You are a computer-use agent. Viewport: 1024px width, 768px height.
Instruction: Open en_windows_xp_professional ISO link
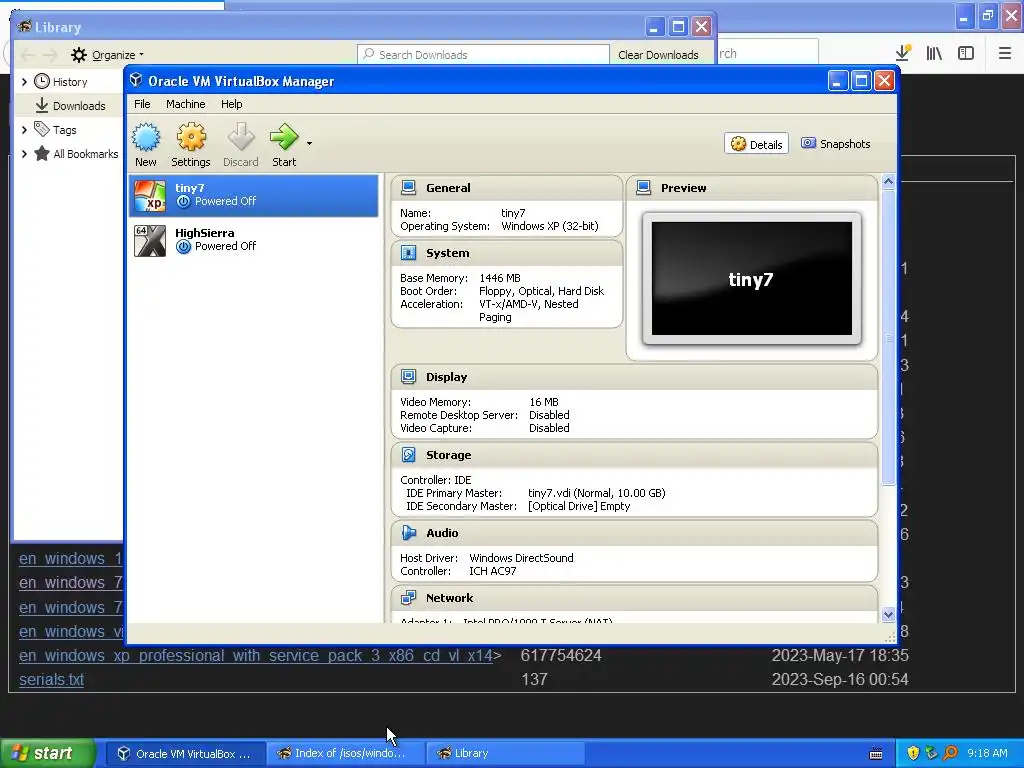pyautogui.click(x=255, y=655)
